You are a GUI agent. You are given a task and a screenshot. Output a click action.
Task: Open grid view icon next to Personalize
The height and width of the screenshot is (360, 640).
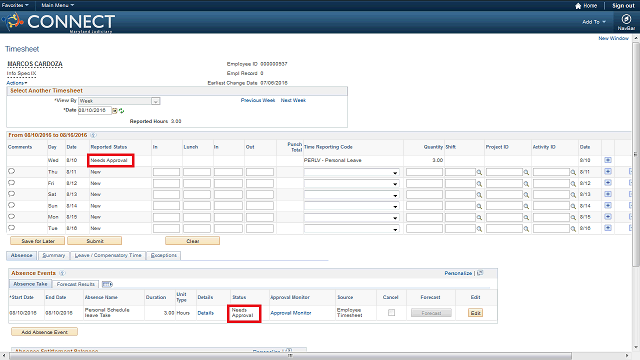pos(480,273)
